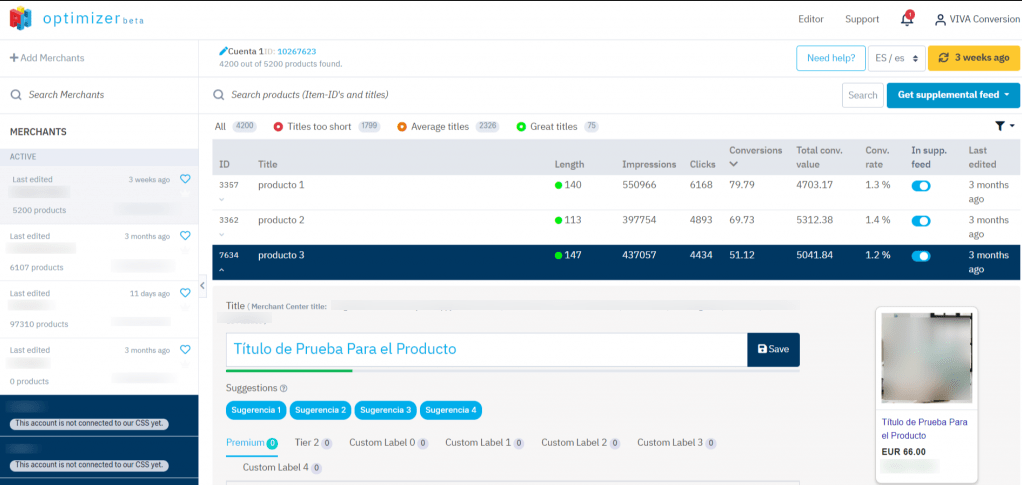Open account ID 10267623 link
The height and width of the screenshot is (485, 1022).
(x=297, y=51)
